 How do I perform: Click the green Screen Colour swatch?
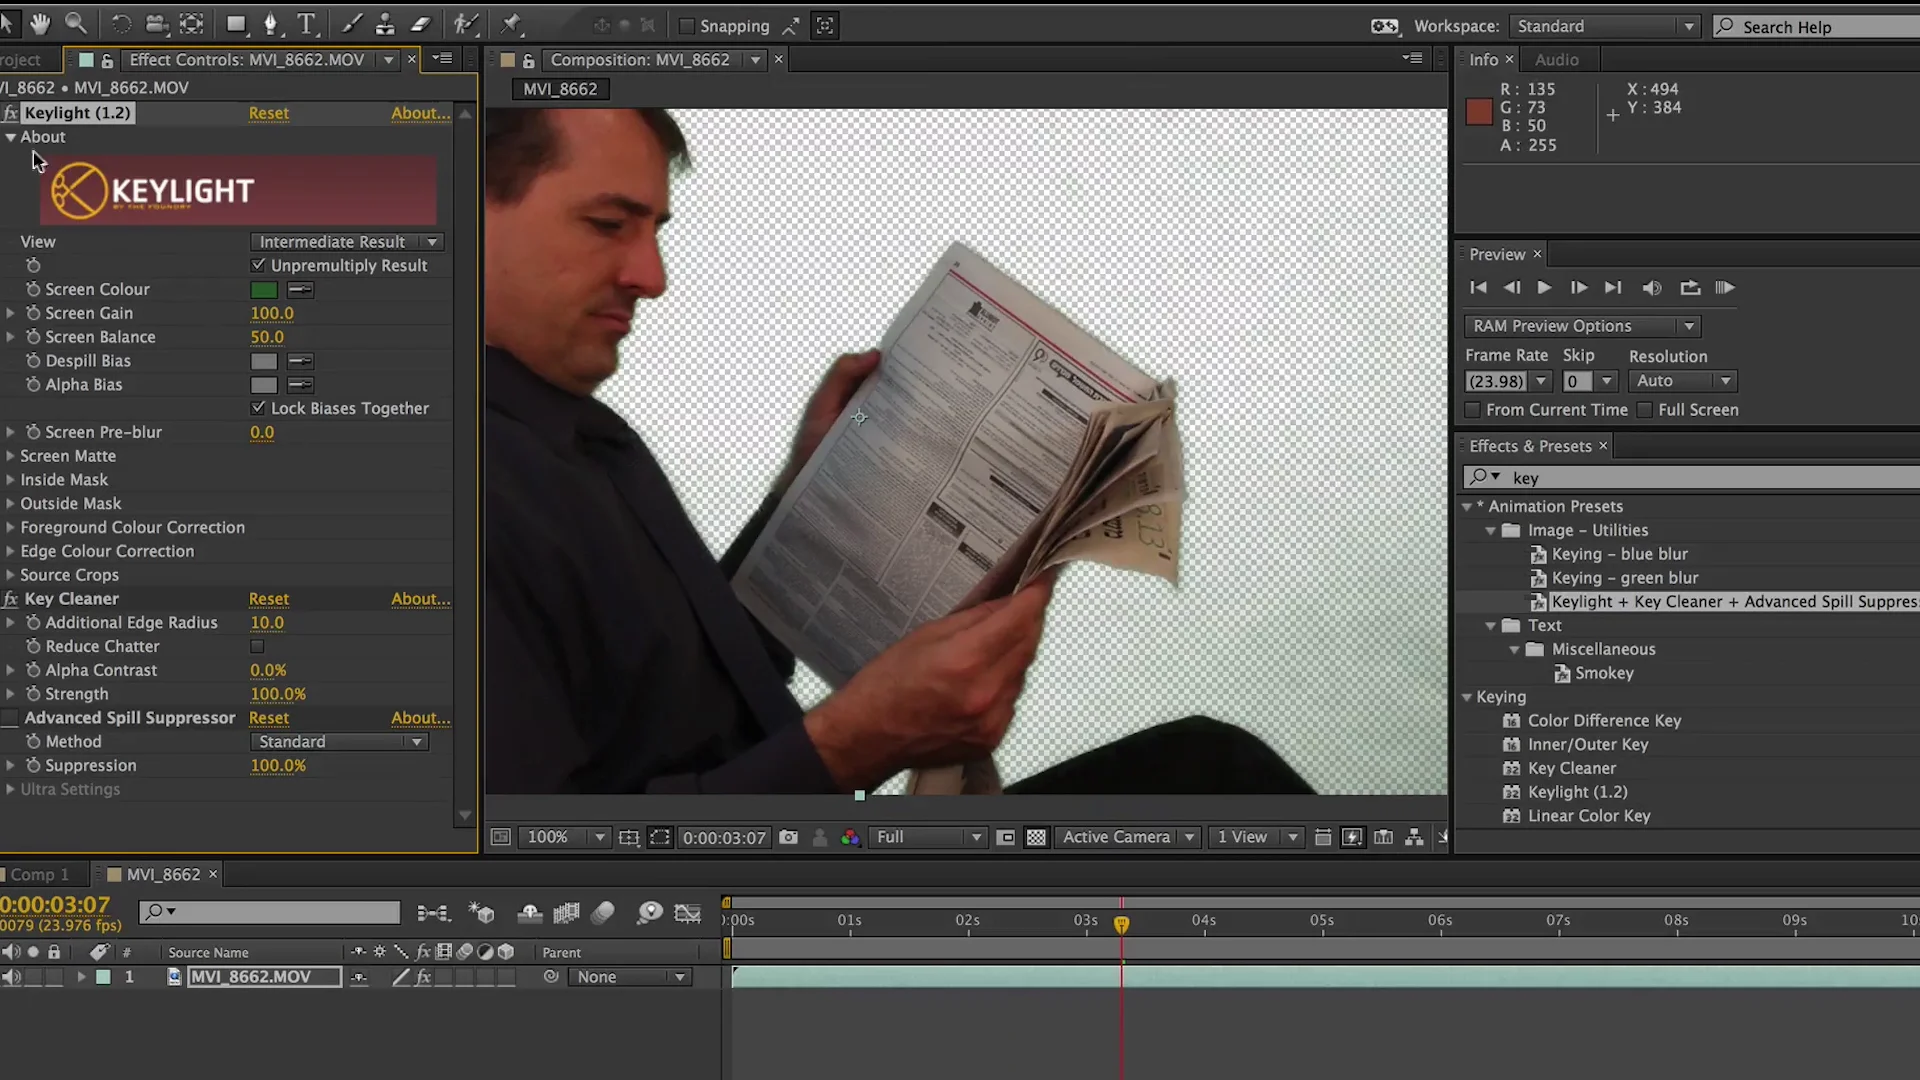click(263, 289)
